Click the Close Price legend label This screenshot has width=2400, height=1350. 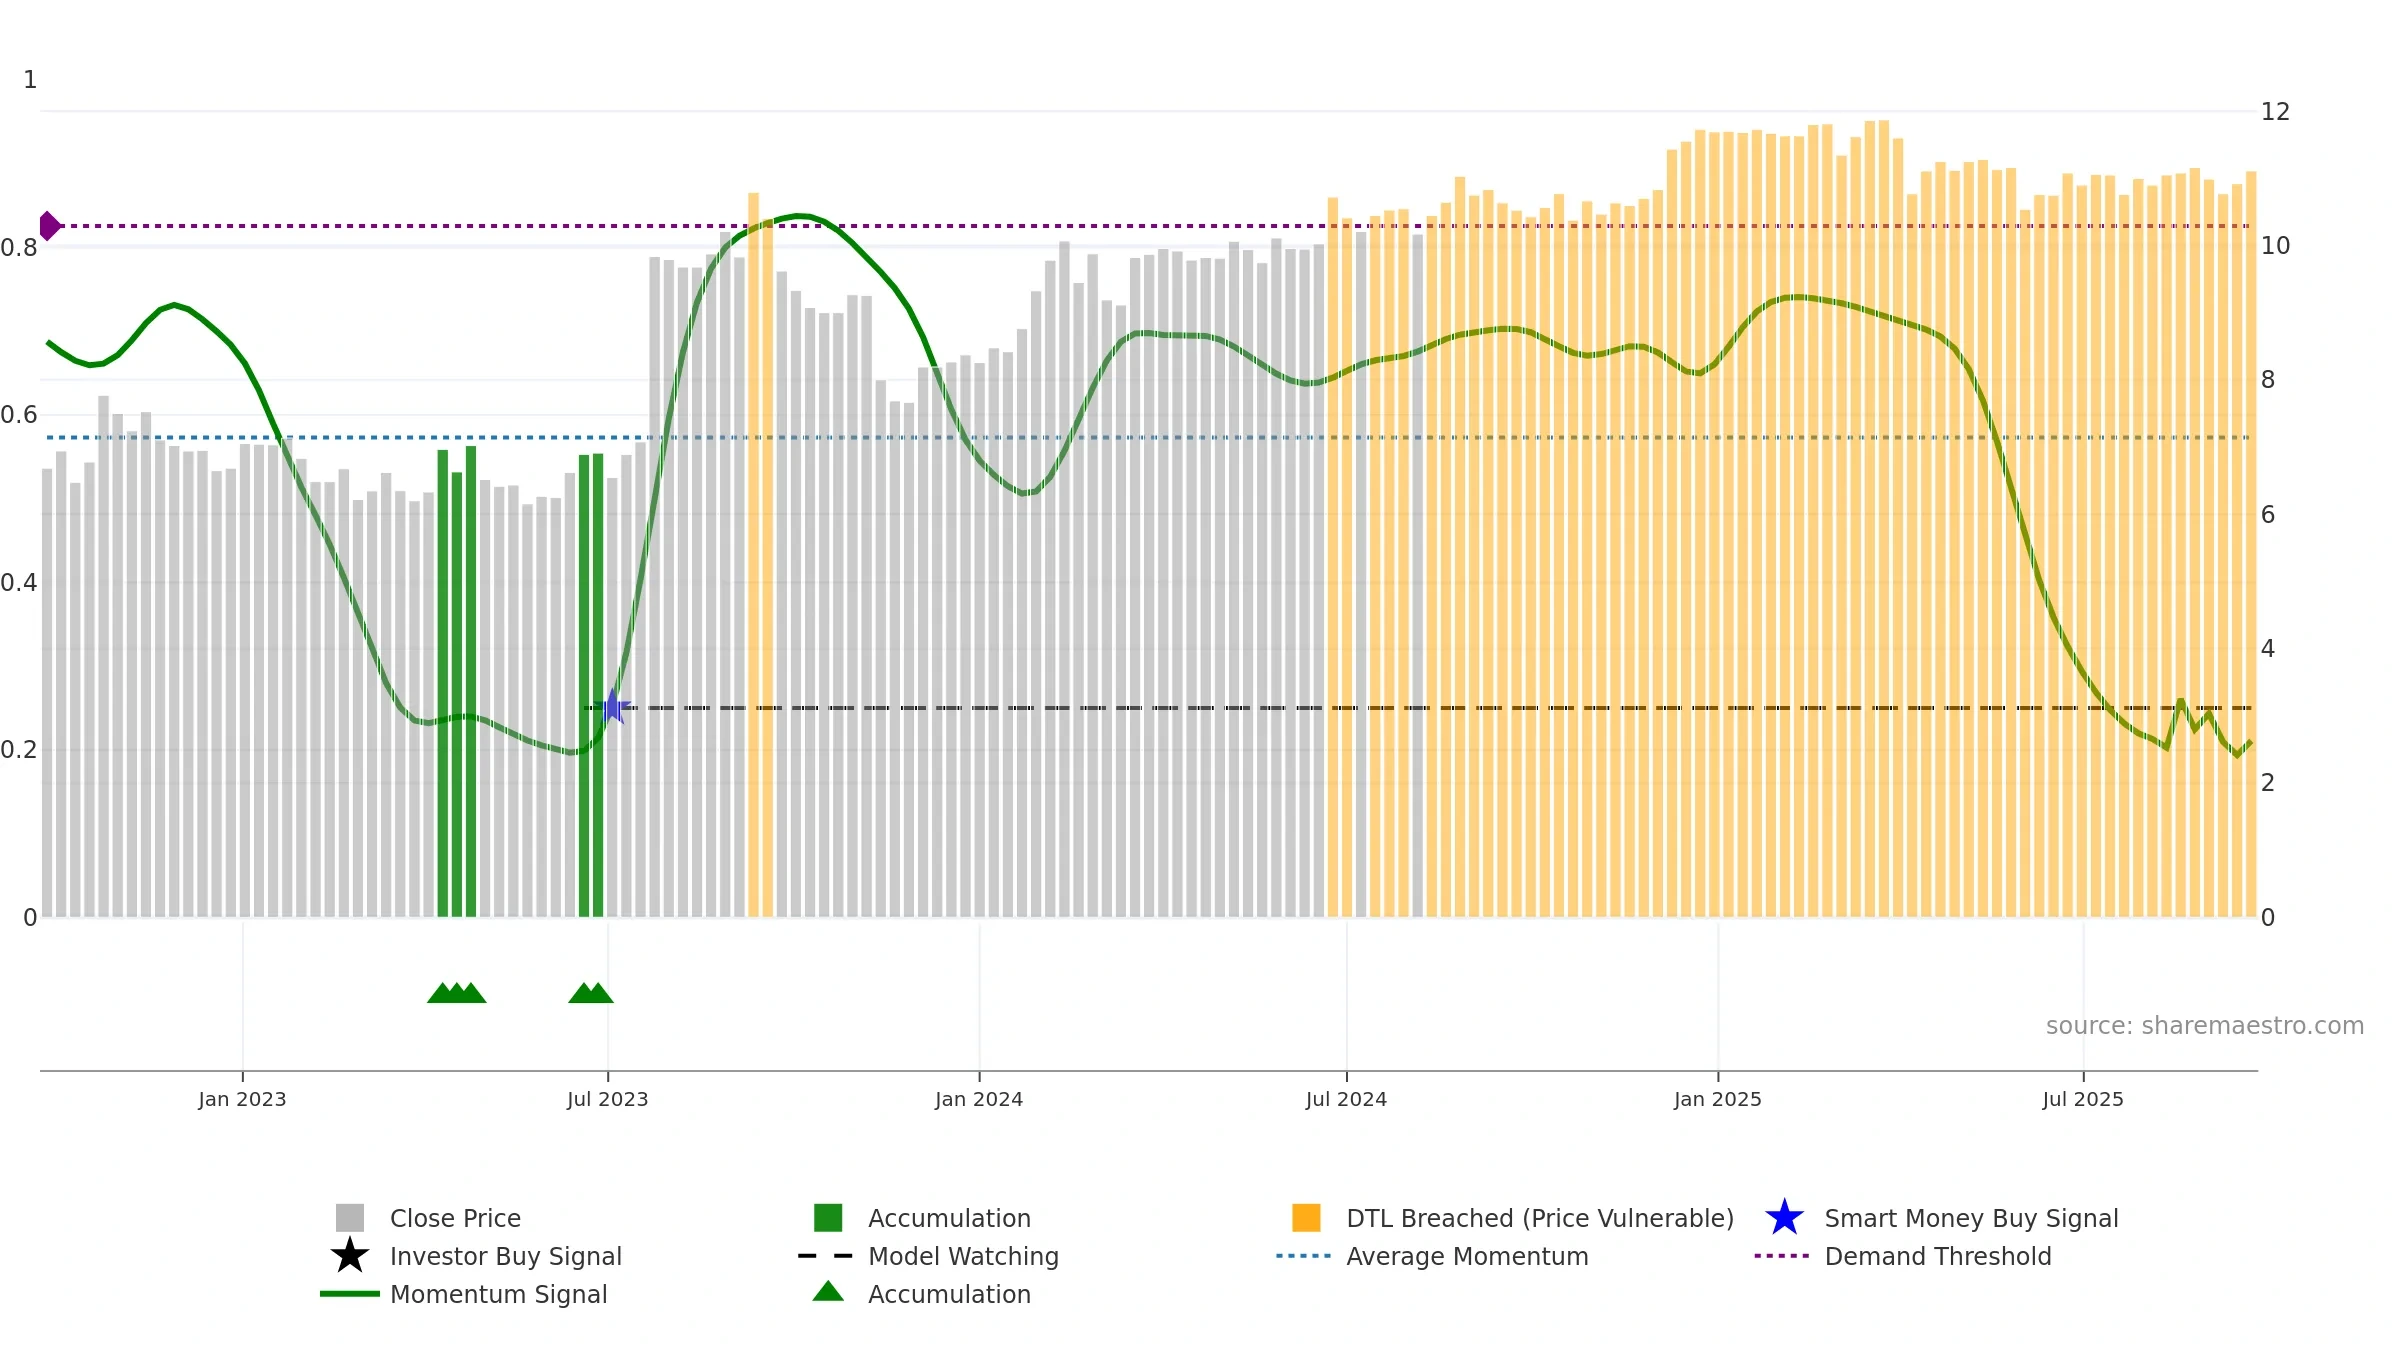(x=455, y=1218)
